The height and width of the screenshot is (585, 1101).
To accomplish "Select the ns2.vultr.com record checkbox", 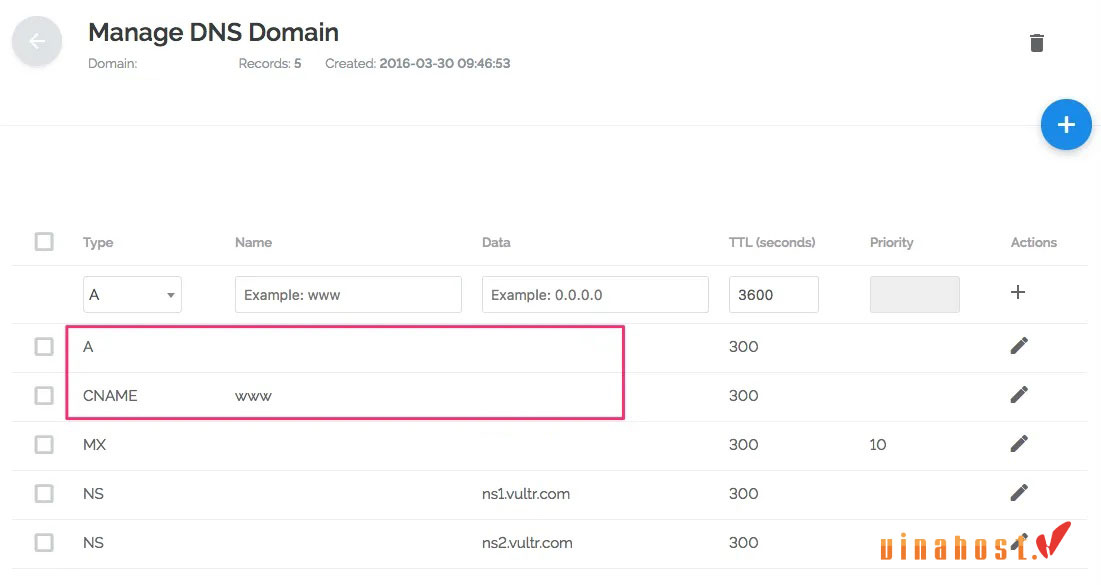I will 44,543.
